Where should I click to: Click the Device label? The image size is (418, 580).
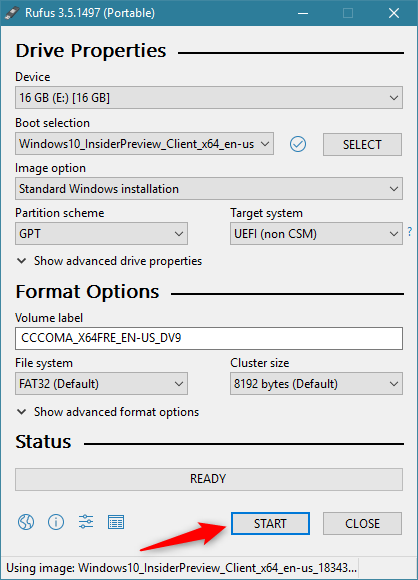coord(33,77)
